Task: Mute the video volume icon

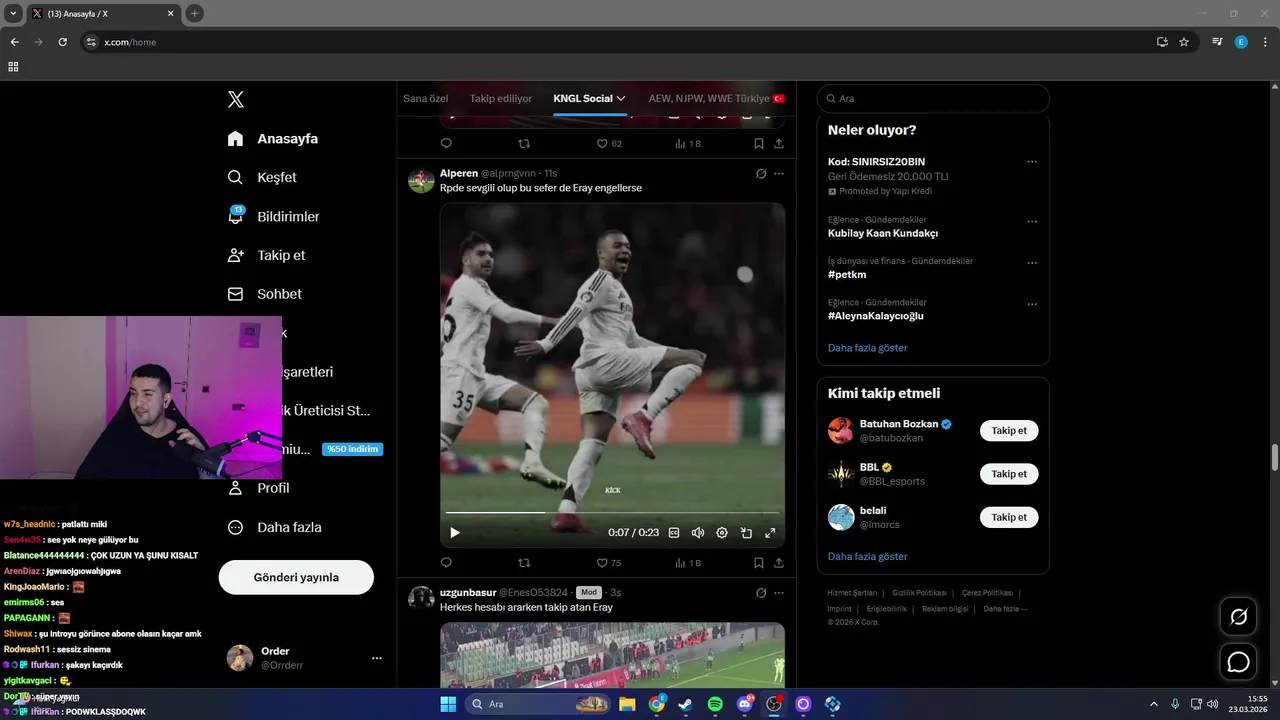Action: [698, 533]
